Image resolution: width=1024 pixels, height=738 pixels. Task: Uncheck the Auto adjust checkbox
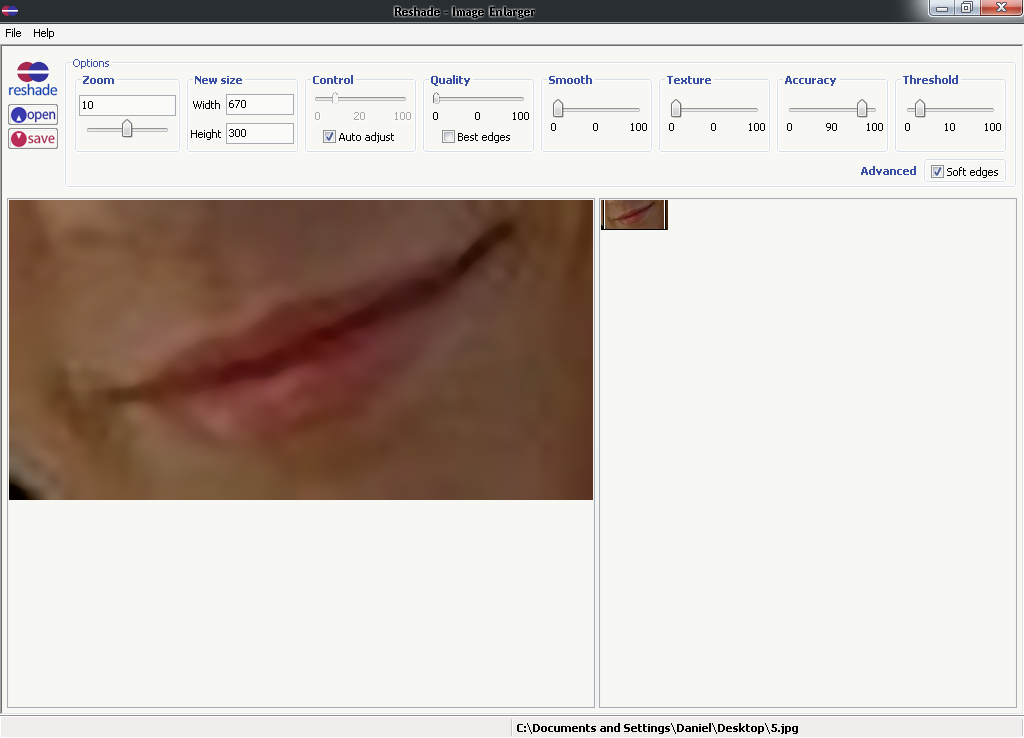[329, 137]
